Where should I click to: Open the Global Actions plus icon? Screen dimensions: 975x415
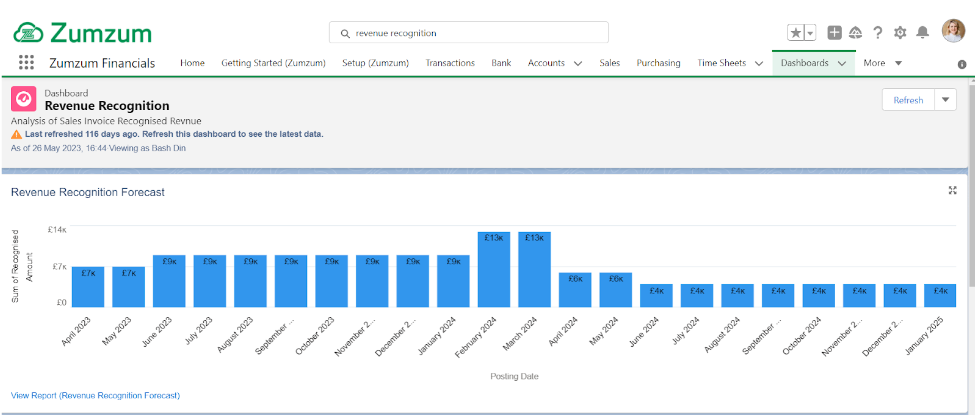(x=834, y=33)
